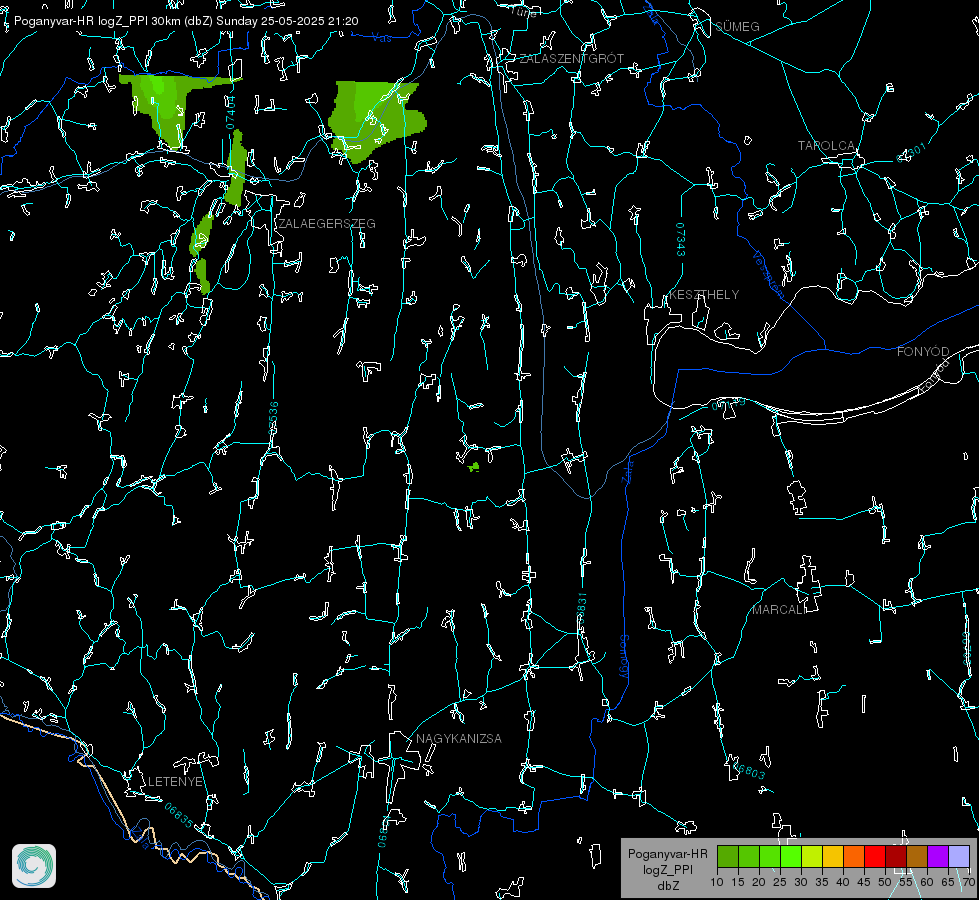The height and width of the screenshot is (900, 979).
Task: Click the Somogy county boundary label
Action: [623, 656]
